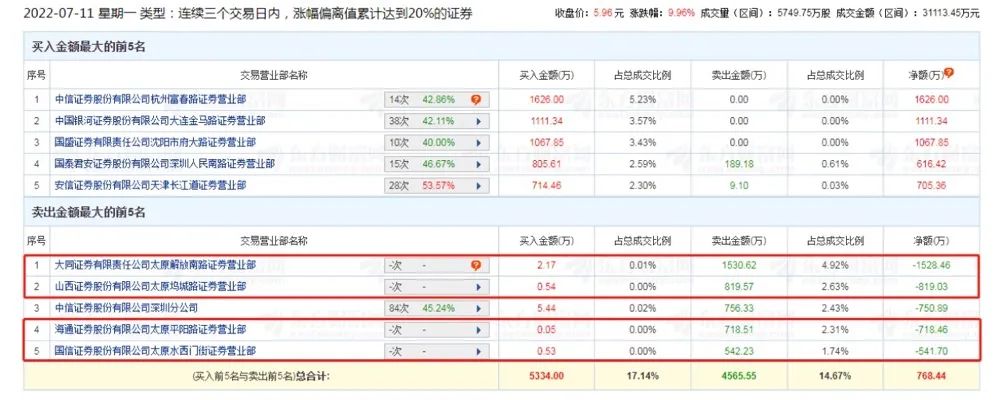Open 中国银河证券股份有限公司大连金马路证券营业部 link

[x=160, y=121]
